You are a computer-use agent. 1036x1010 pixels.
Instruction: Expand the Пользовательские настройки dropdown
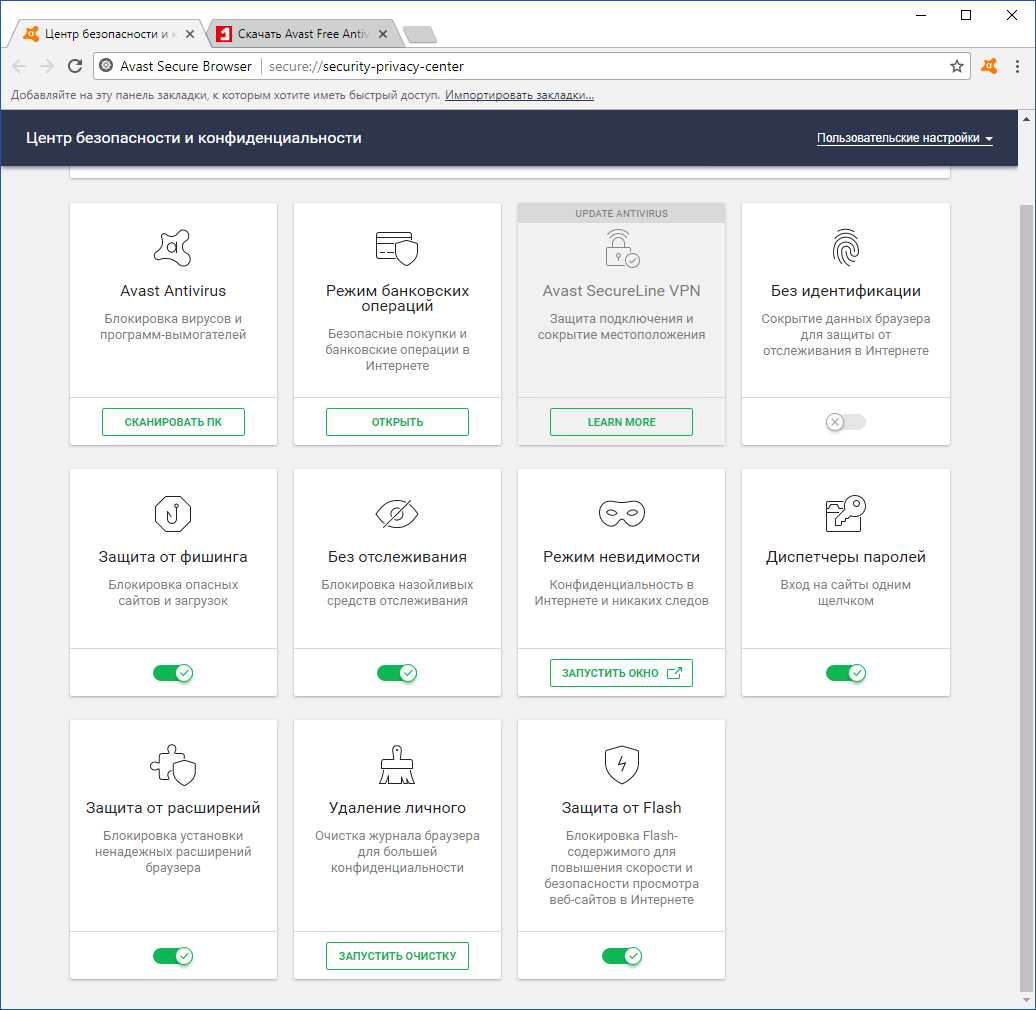pyautogui.click(x=904, y=138)
